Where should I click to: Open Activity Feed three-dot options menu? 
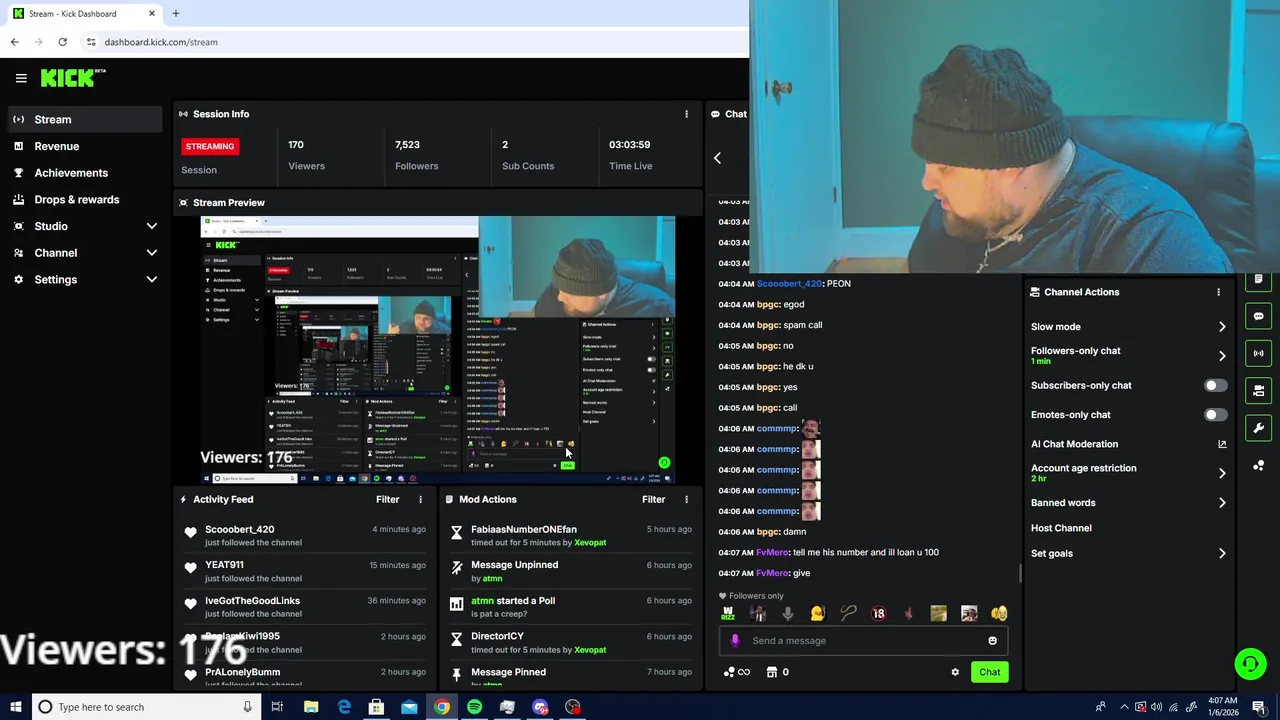coord(420,499)
